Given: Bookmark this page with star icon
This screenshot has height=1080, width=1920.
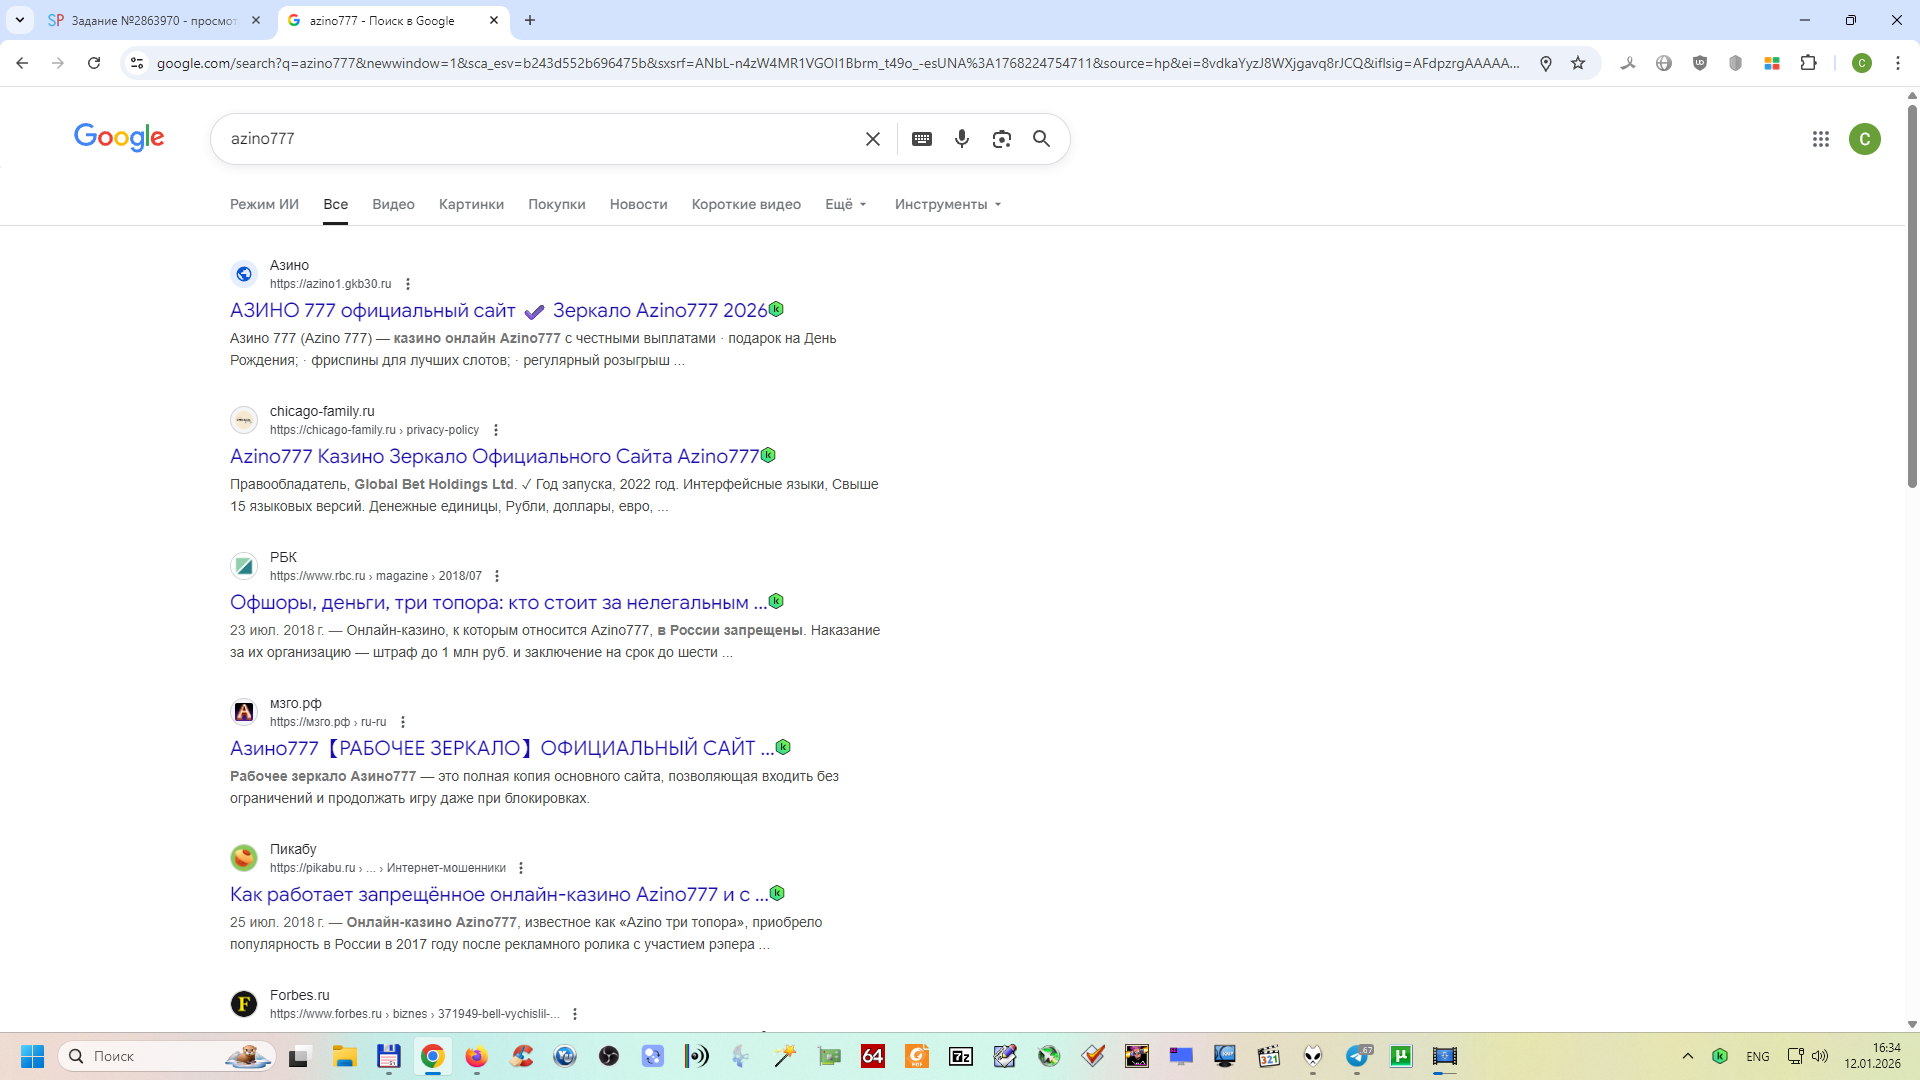Looking at the screenshot, I should (1578, 63).
